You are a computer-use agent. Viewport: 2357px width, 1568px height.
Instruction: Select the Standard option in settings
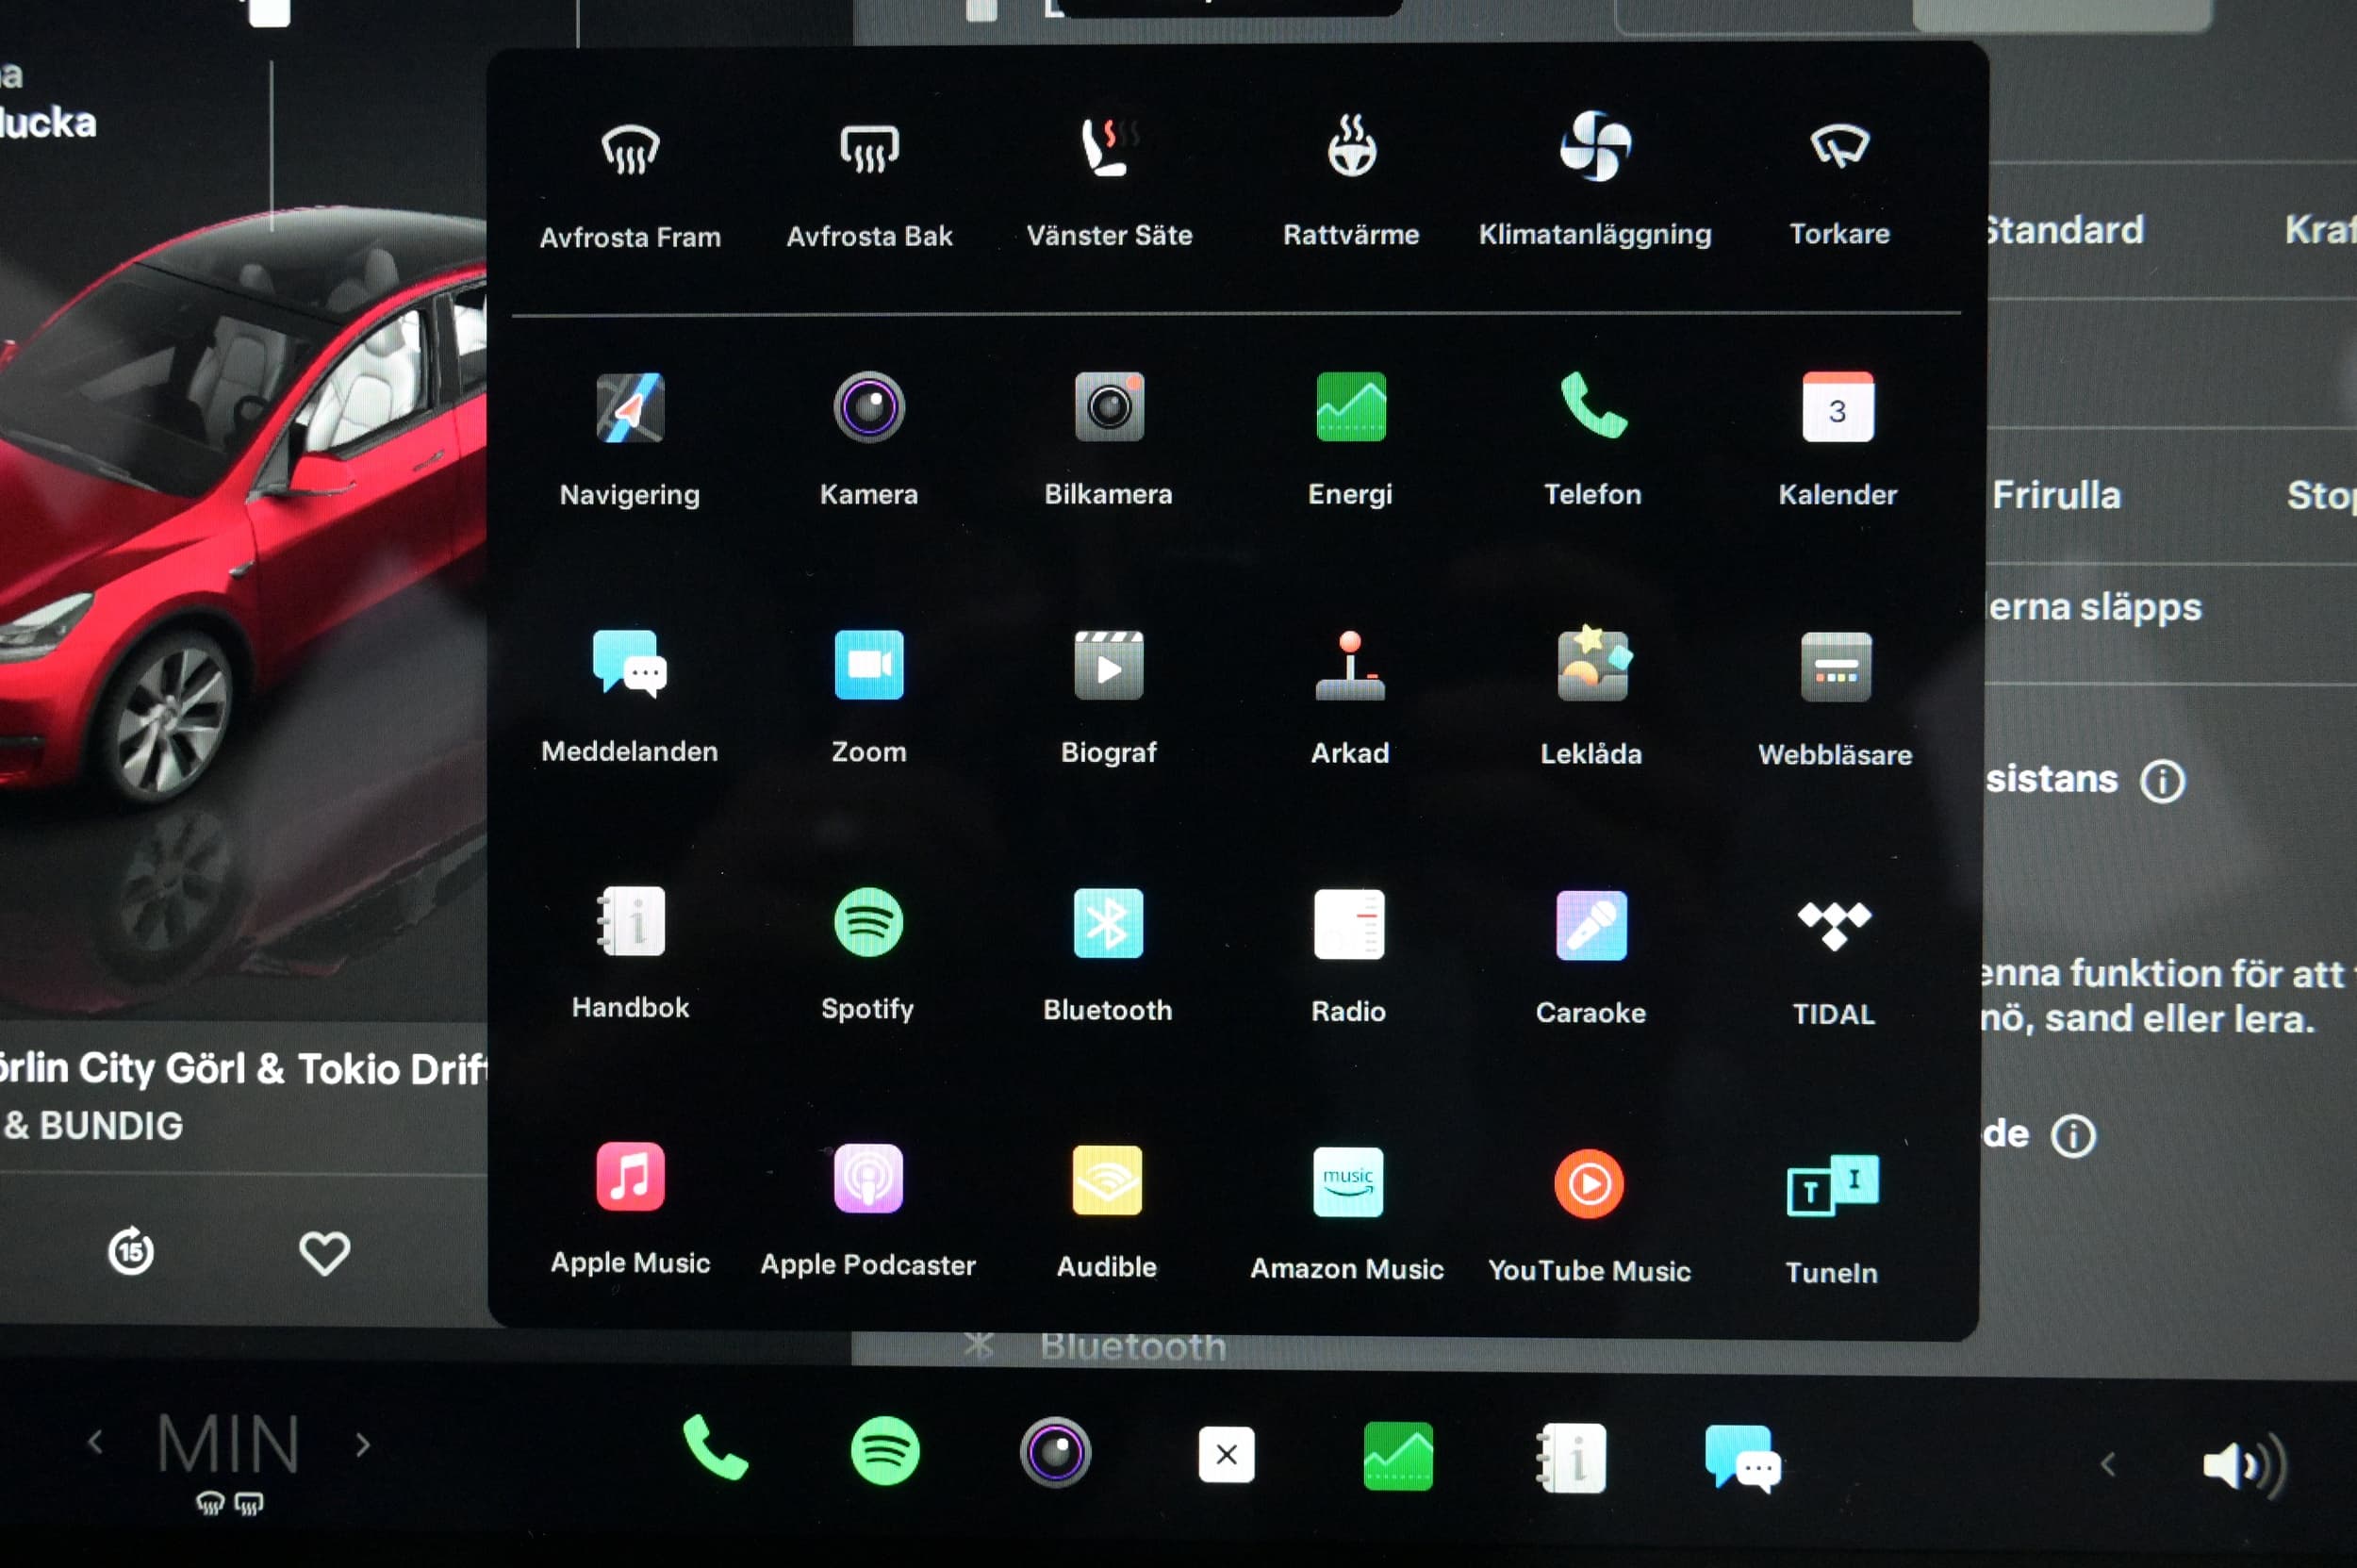2065,230
